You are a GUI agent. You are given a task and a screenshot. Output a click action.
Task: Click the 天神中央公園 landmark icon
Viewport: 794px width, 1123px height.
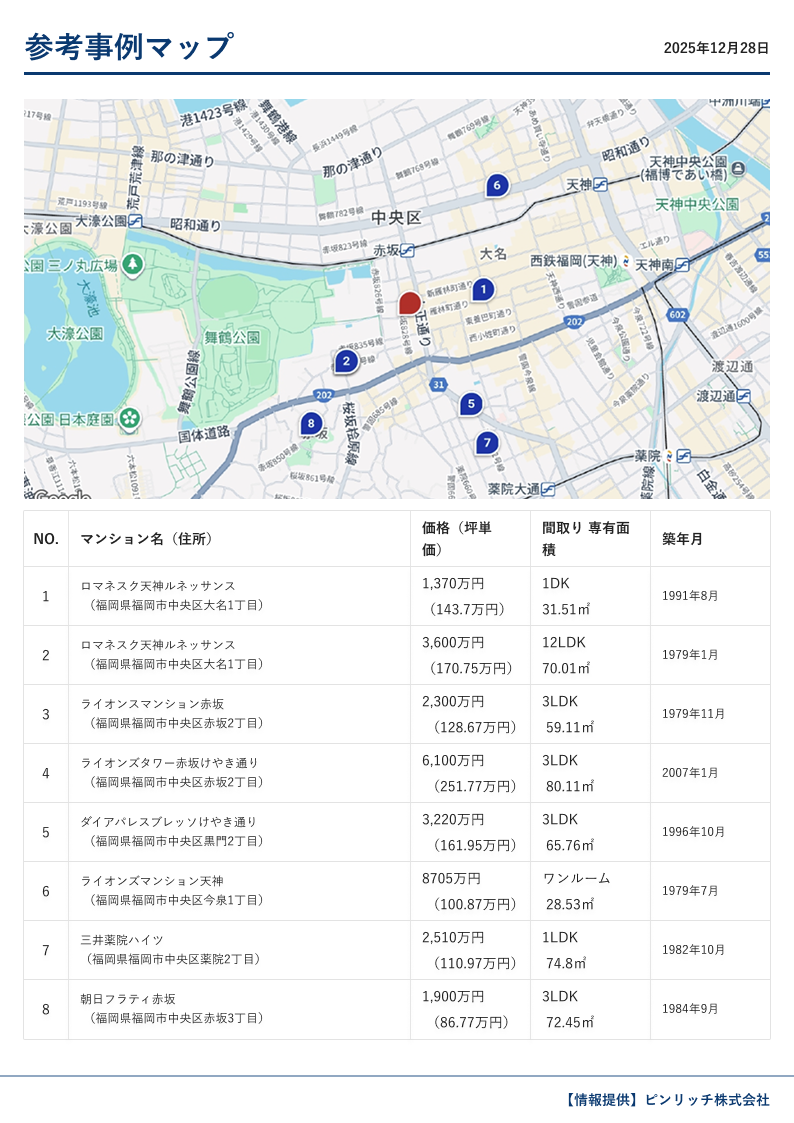pyautogui.click(x=738, y=169)
